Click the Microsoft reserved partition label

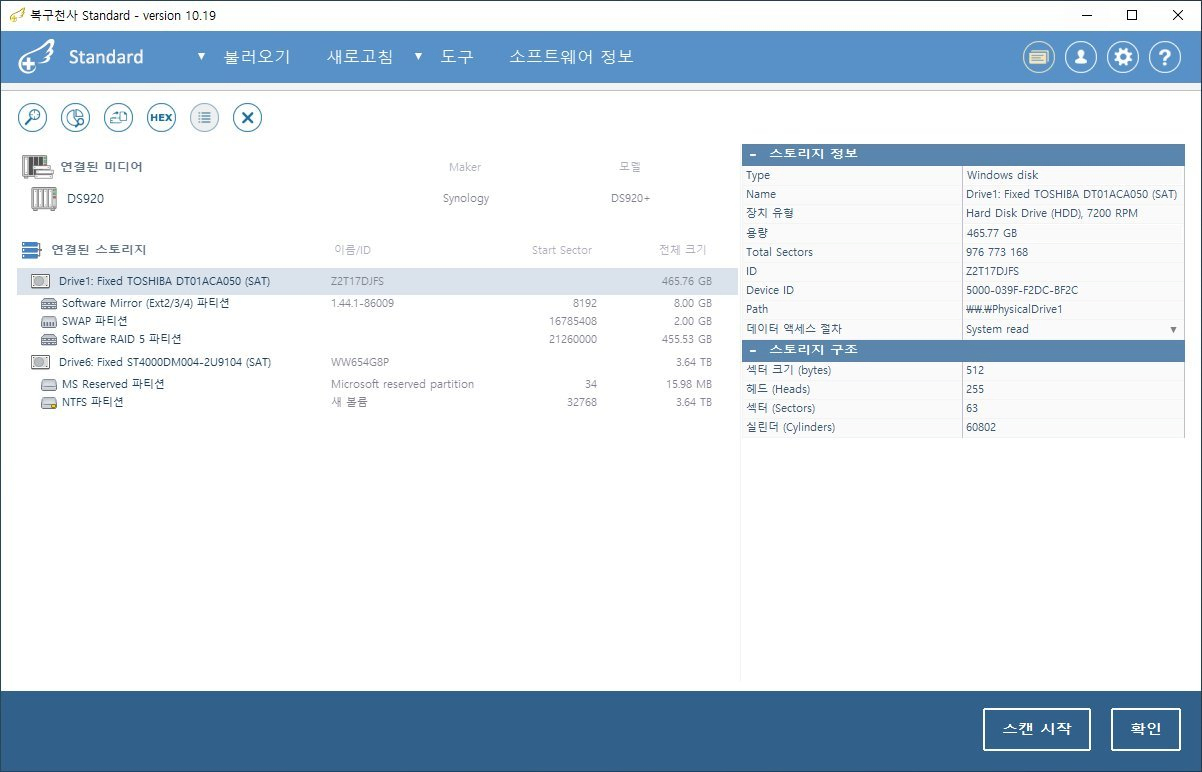(x=402, y=384)
